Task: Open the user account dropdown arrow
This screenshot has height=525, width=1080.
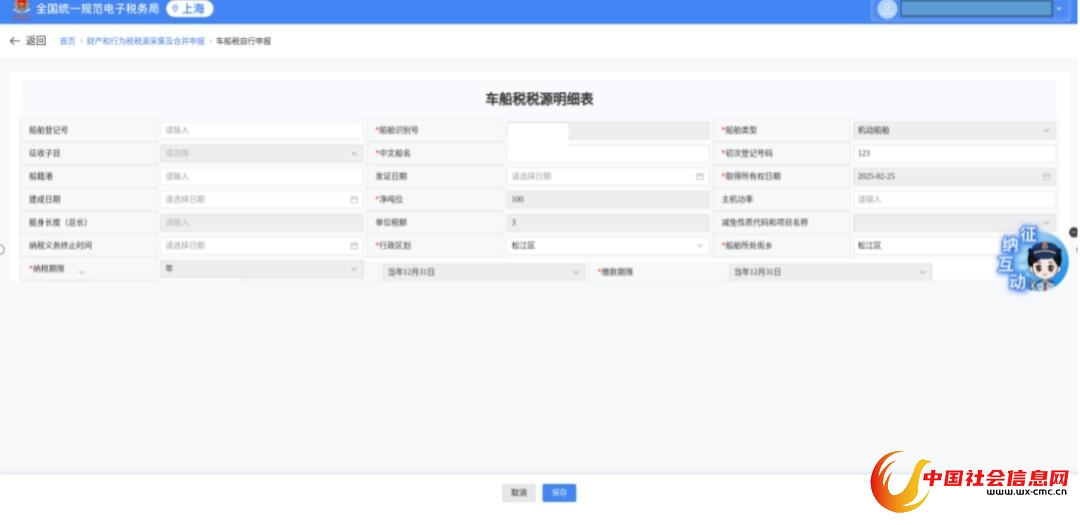Action: point(1058,9)
